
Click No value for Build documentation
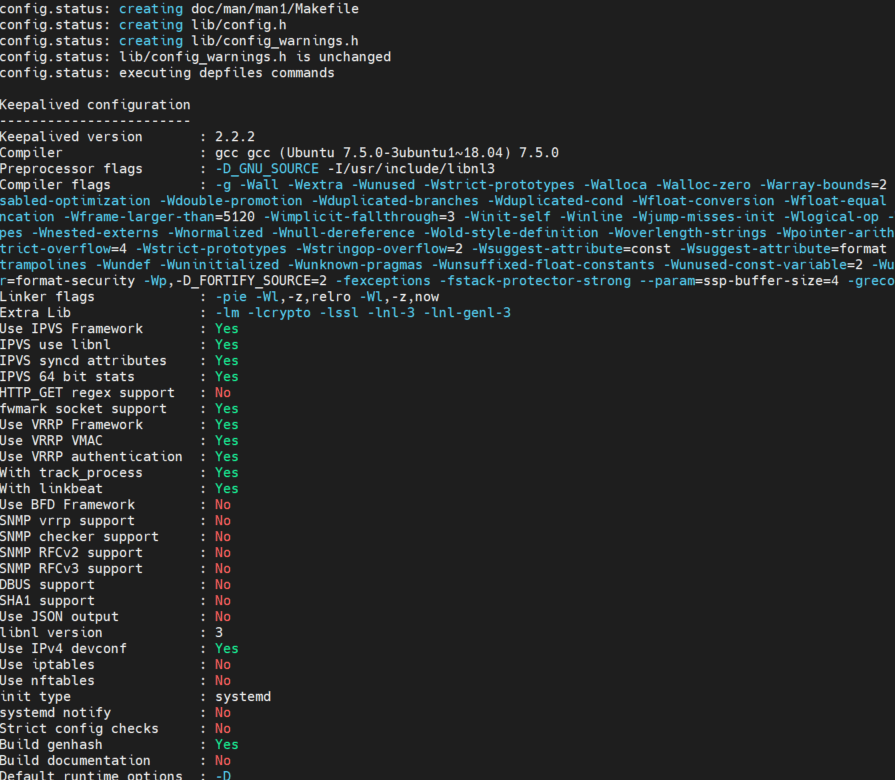tap(223, 760)
